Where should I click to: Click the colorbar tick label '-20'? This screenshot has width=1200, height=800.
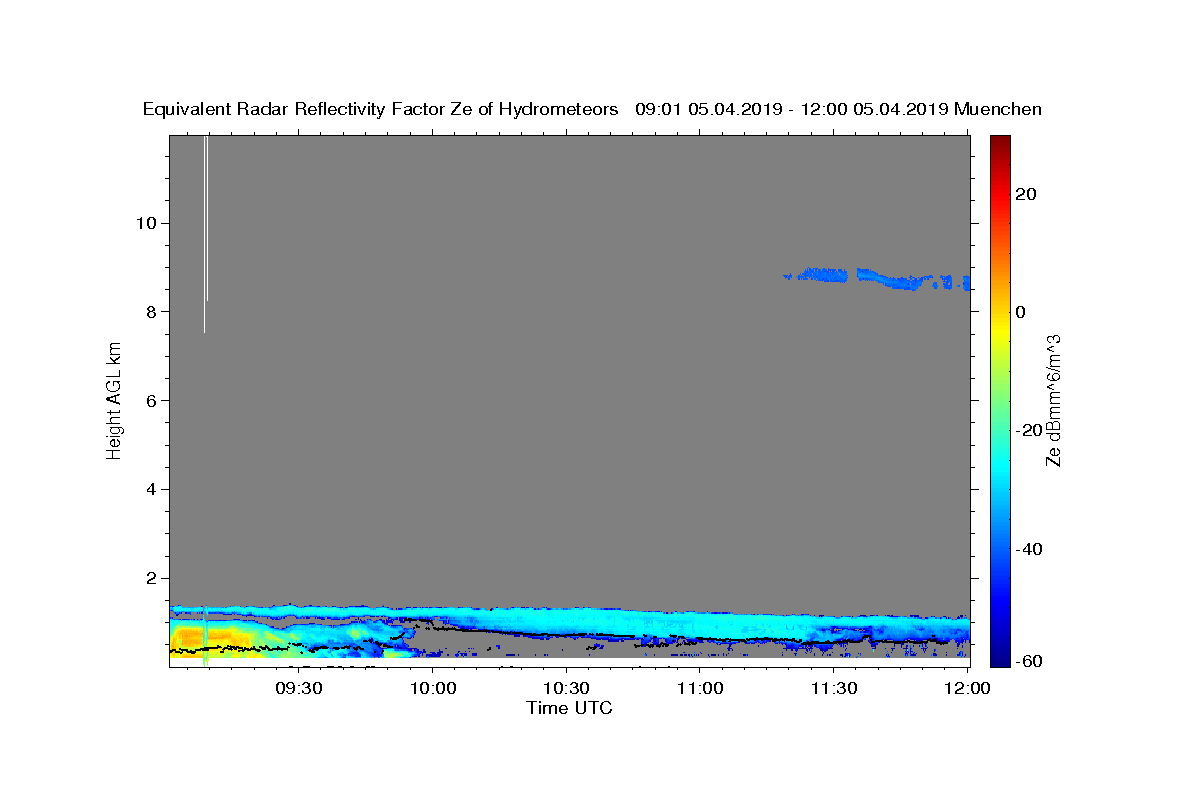(1028, 430)
